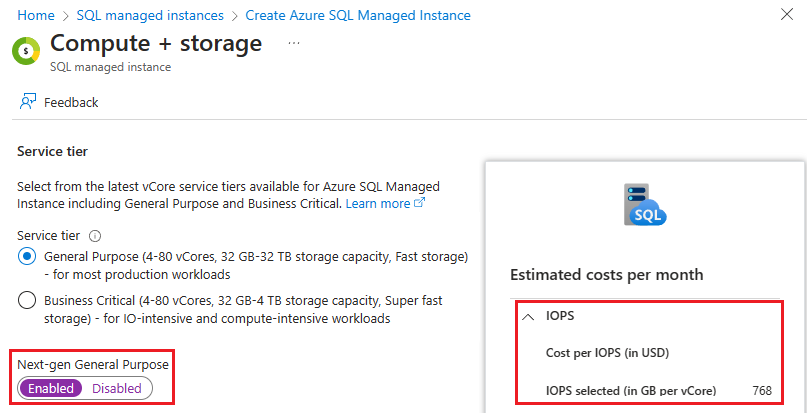Open the ellipsis more options menu
807x413 pixels.
tap(294, 44)
